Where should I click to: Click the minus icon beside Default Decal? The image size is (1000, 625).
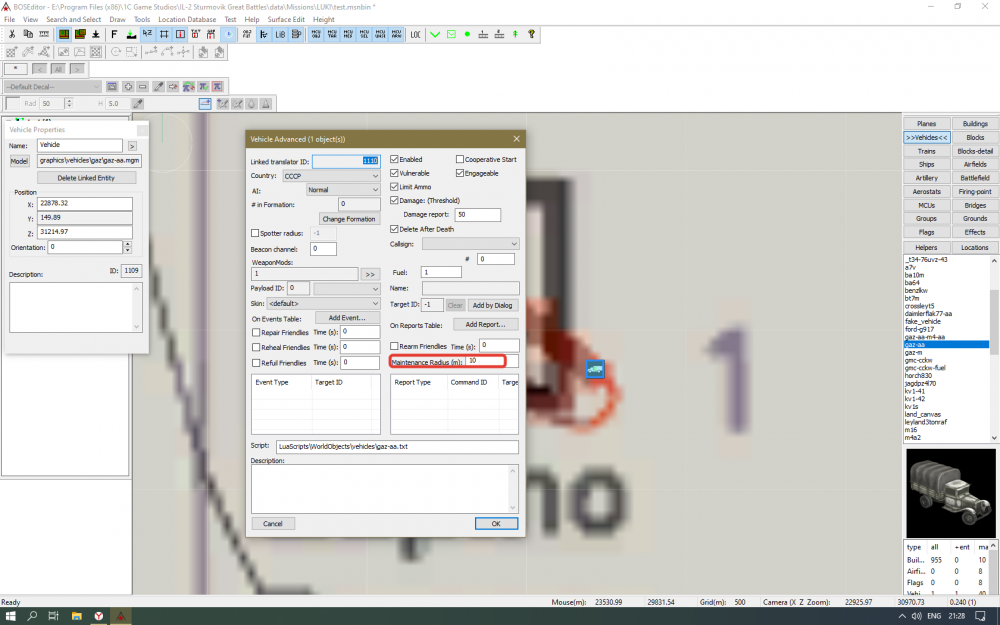[142, 87]
